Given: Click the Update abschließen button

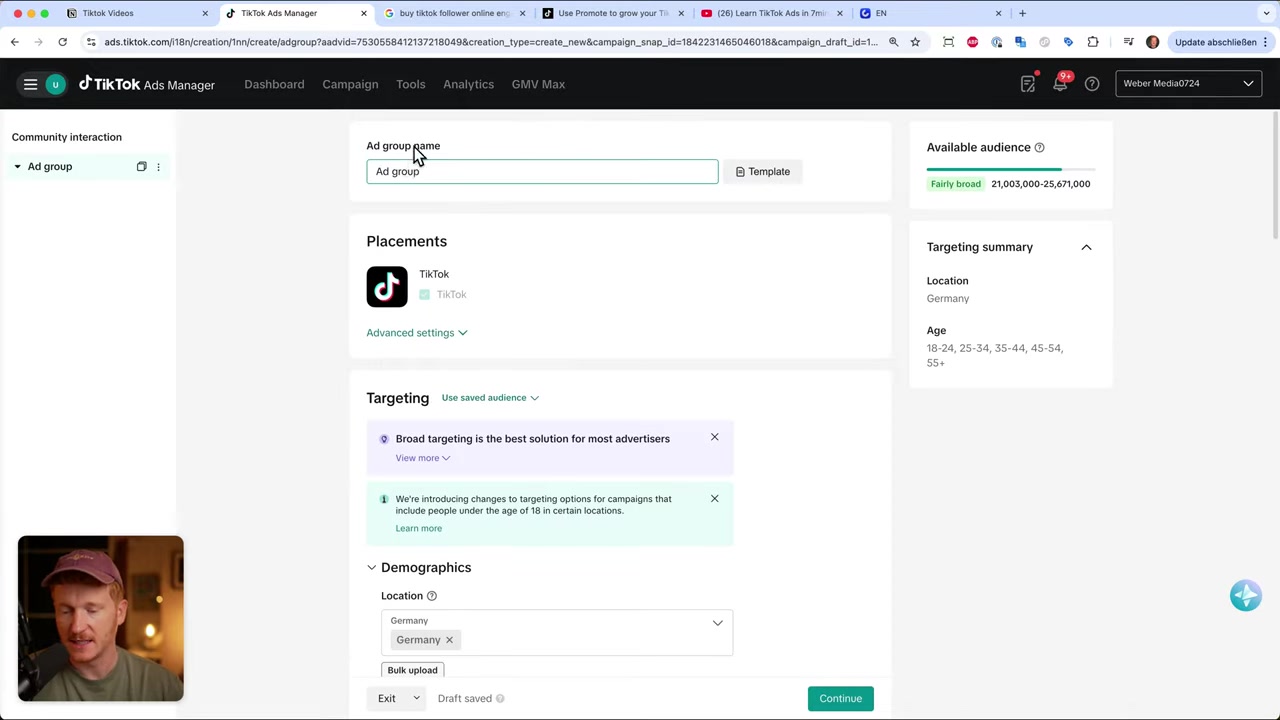Looking at the screenshot, I should 1216,42.
